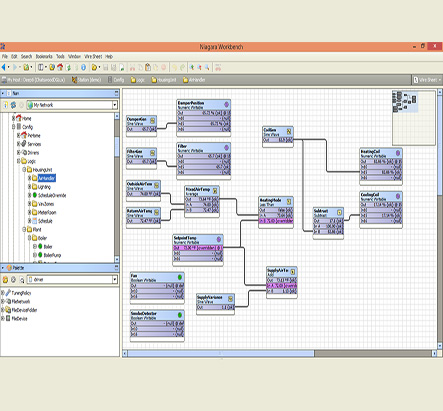Click the SetpointTemp block purple icon

(219, 239)
